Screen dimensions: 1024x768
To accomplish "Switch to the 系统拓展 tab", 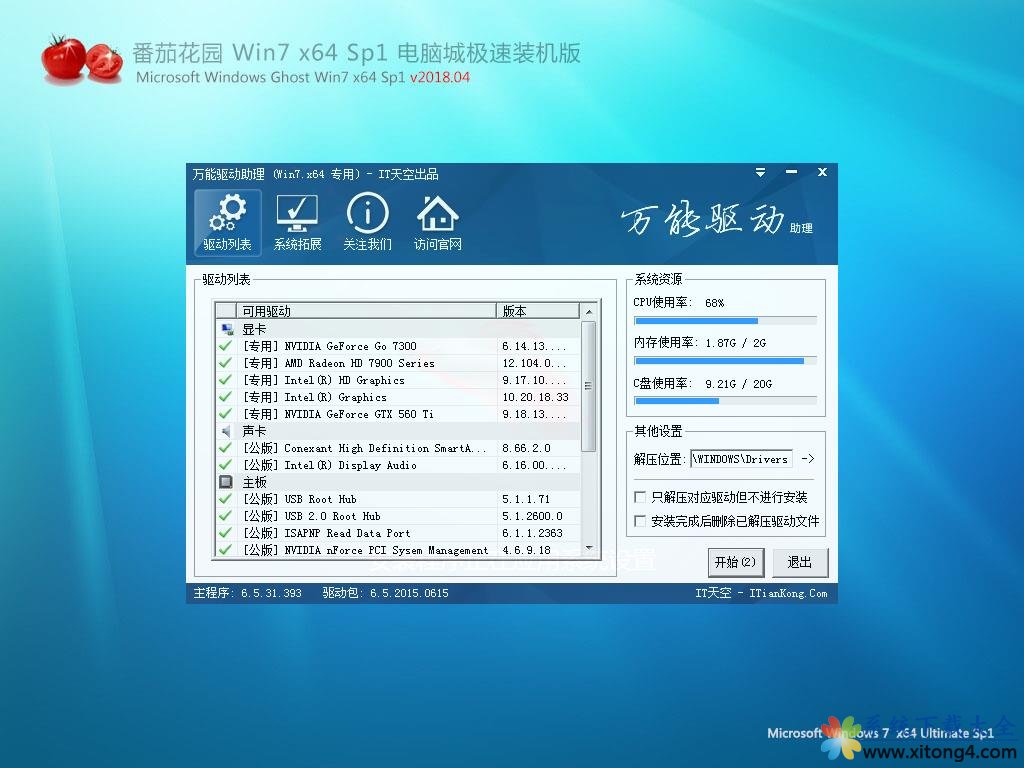I will 297,222.
